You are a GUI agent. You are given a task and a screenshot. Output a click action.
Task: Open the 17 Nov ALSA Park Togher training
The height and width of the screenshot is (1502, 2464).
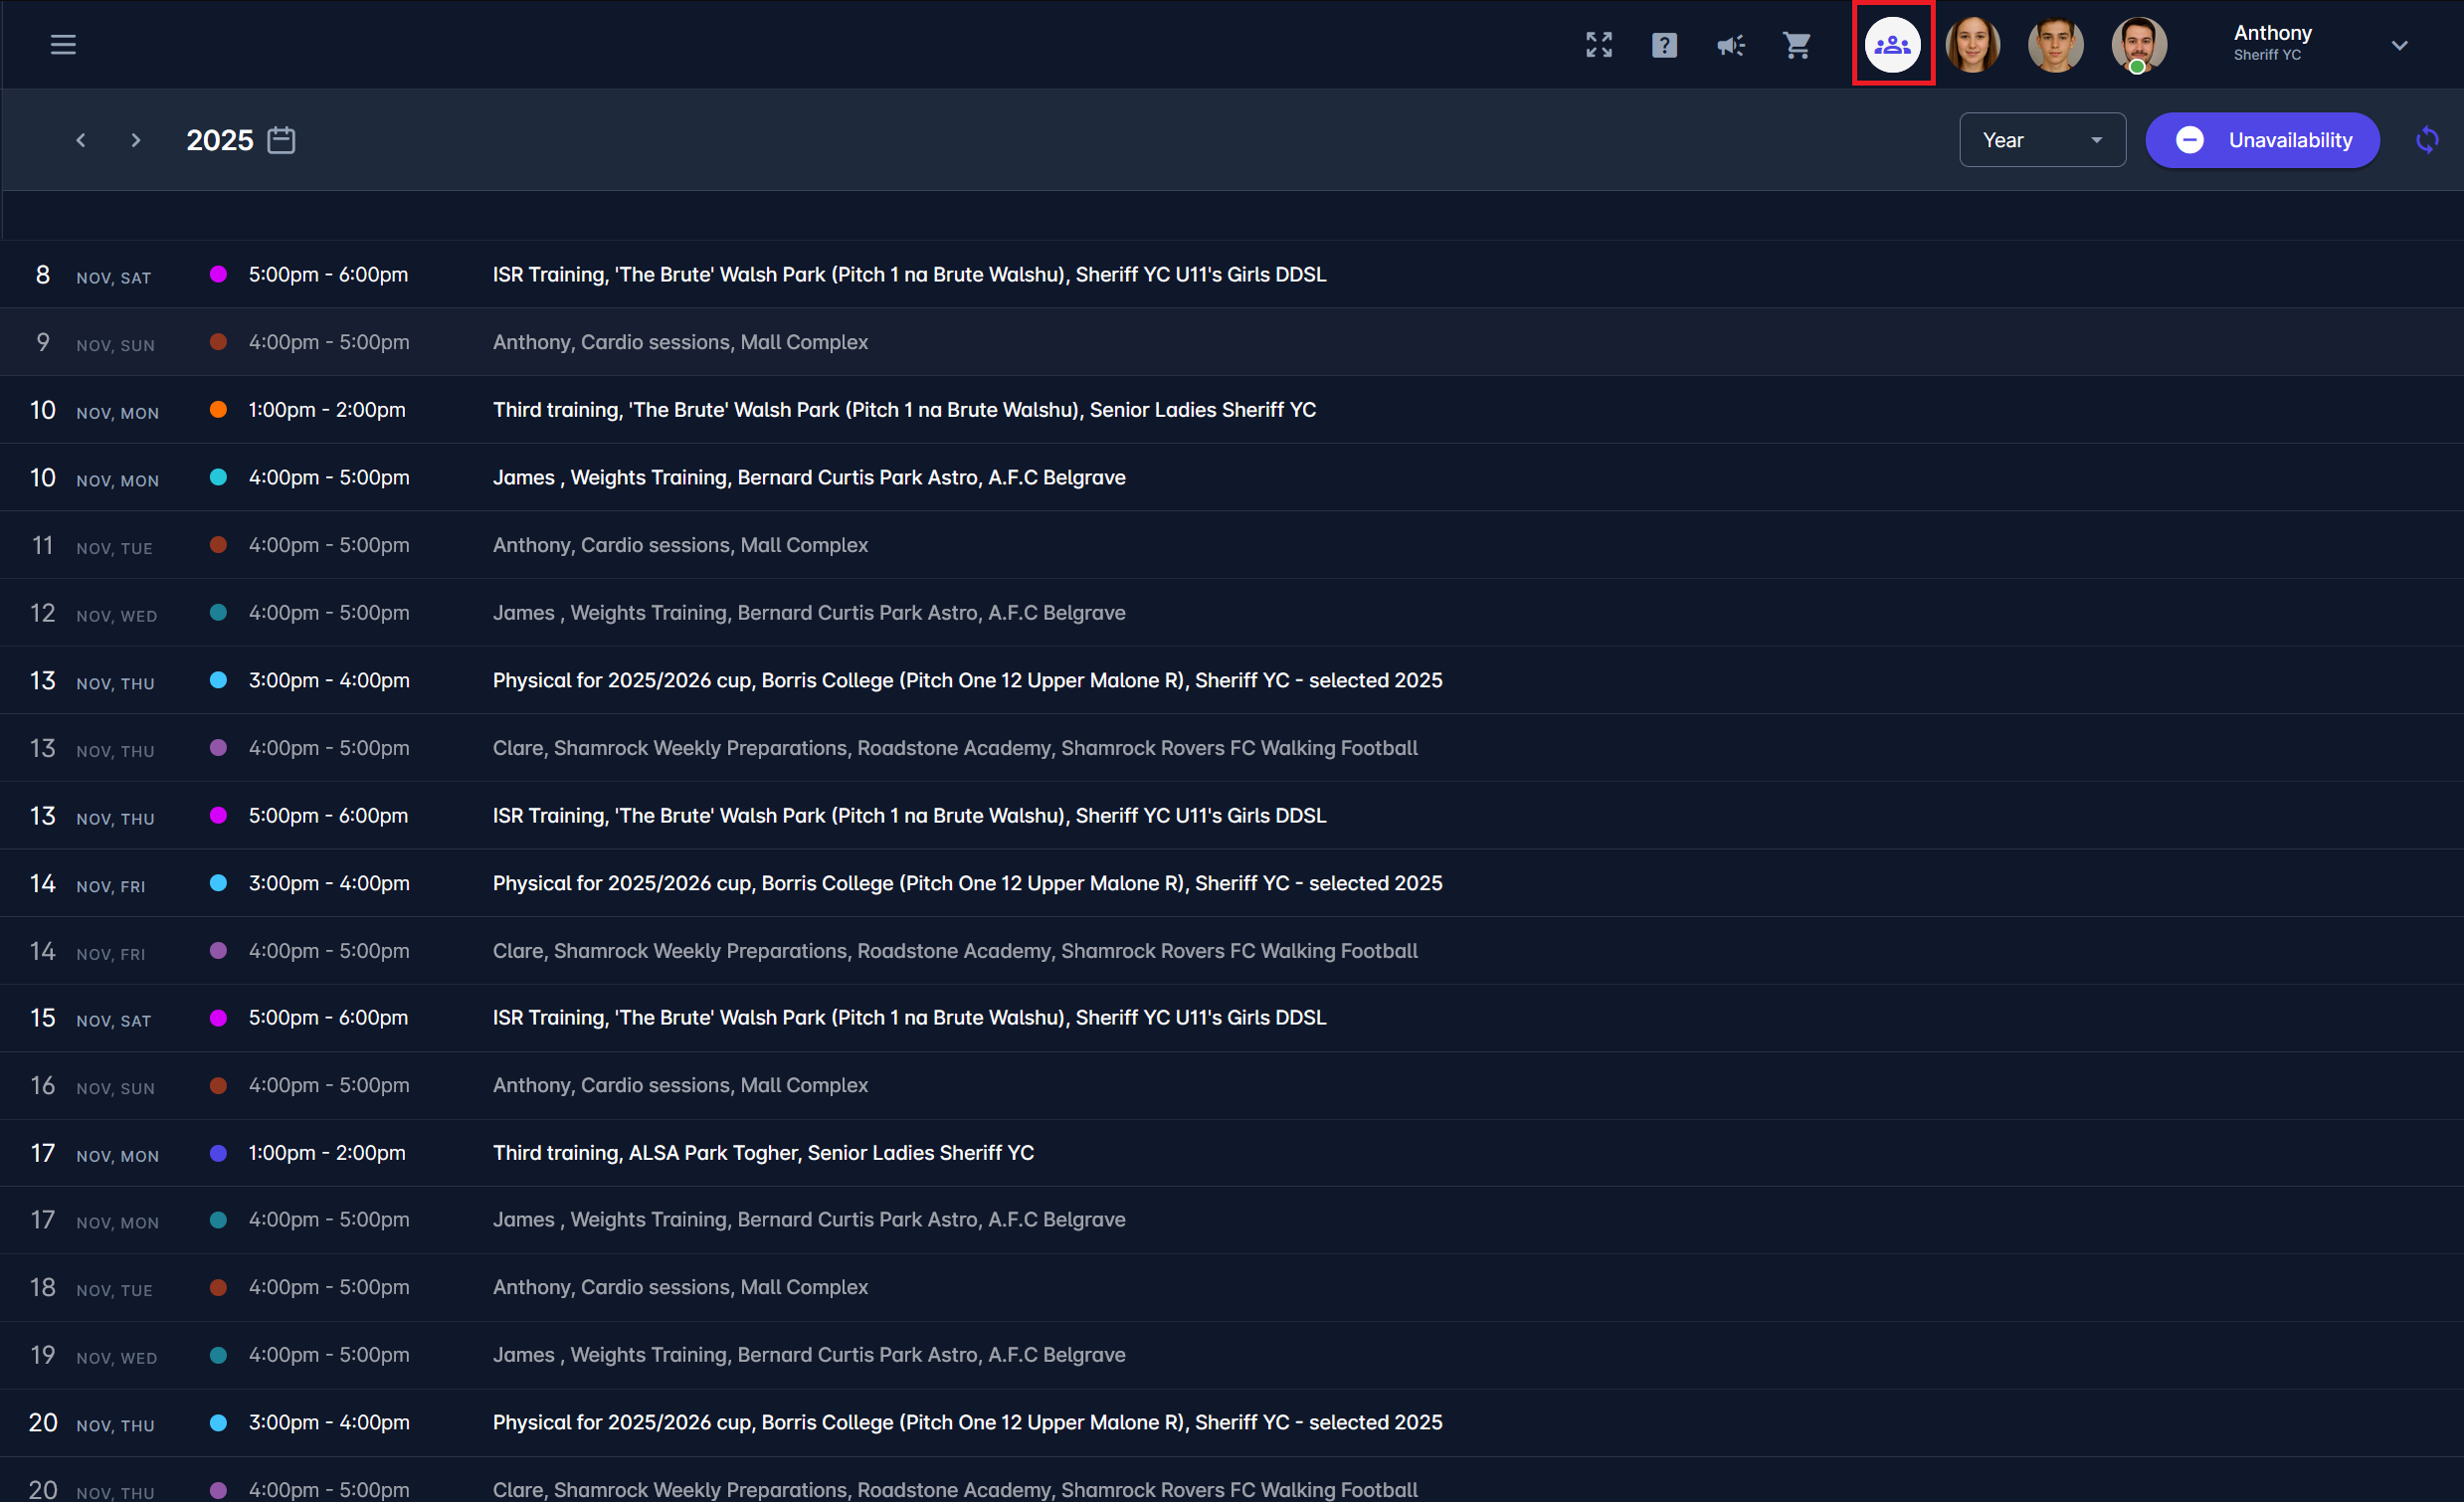click(x=763, y=1153)
